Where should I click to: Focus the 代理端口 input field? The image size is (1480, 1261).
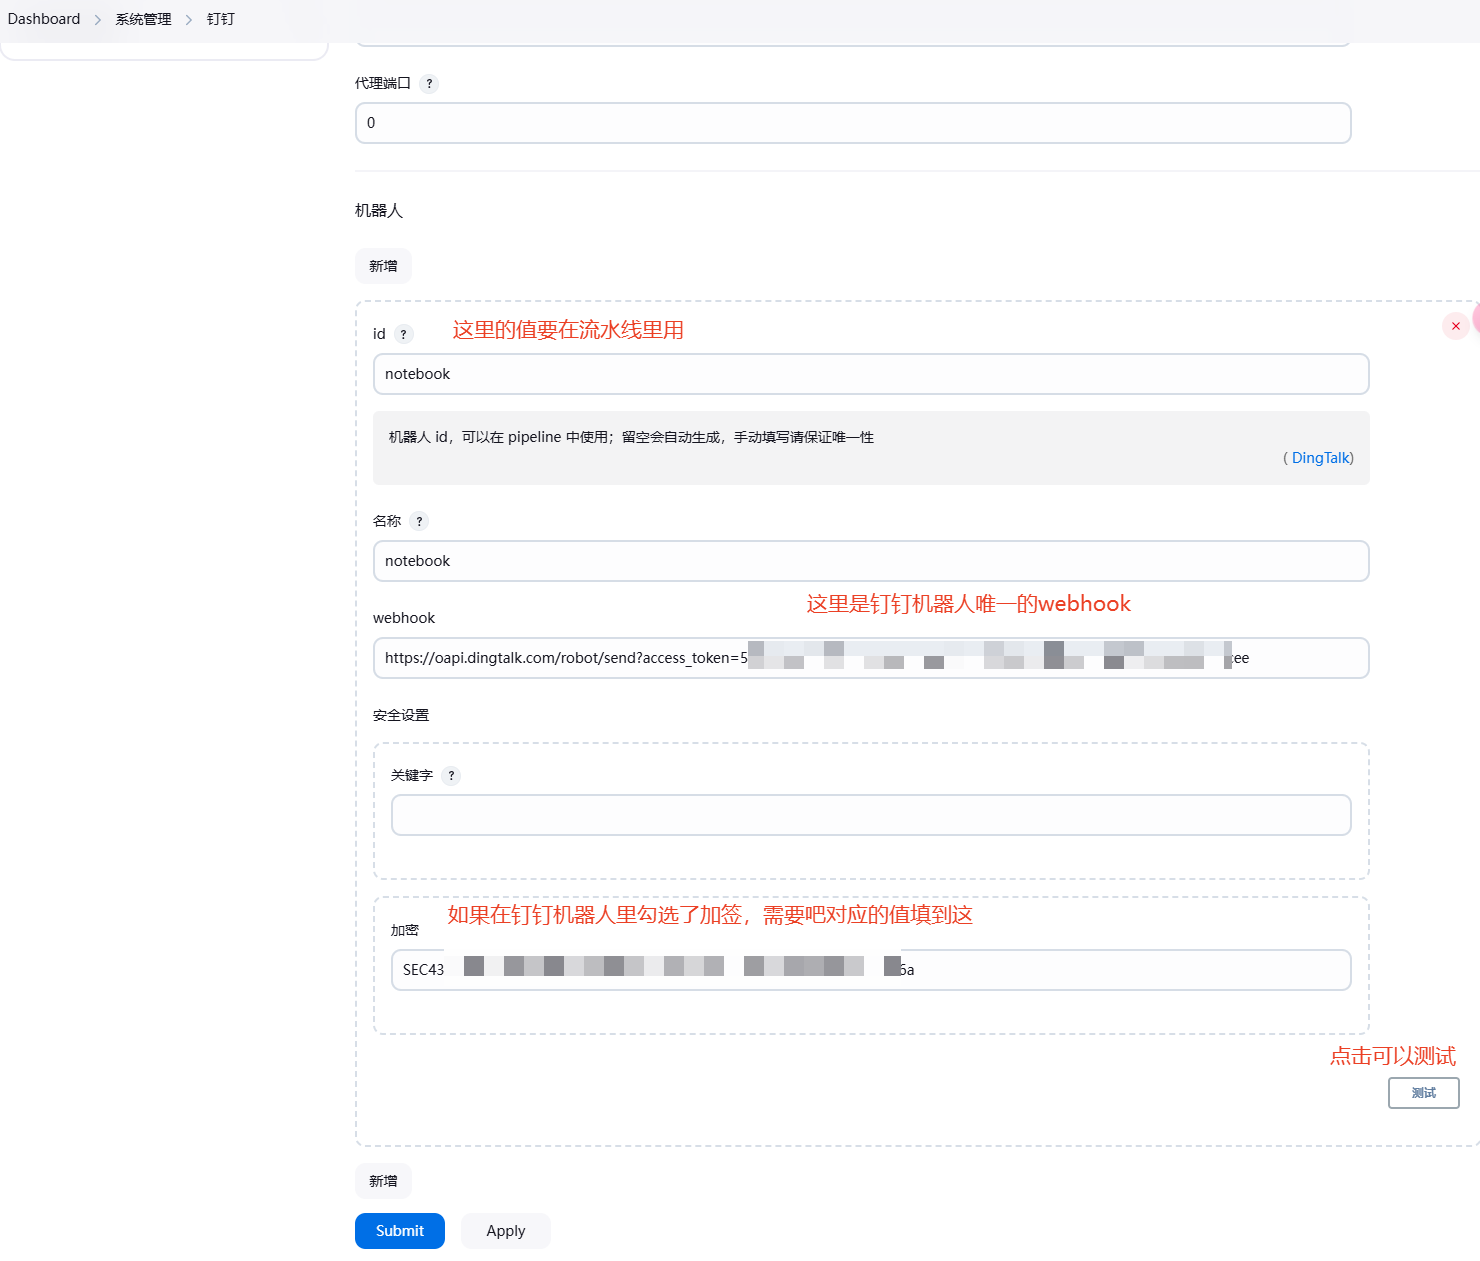coord(852,123)
